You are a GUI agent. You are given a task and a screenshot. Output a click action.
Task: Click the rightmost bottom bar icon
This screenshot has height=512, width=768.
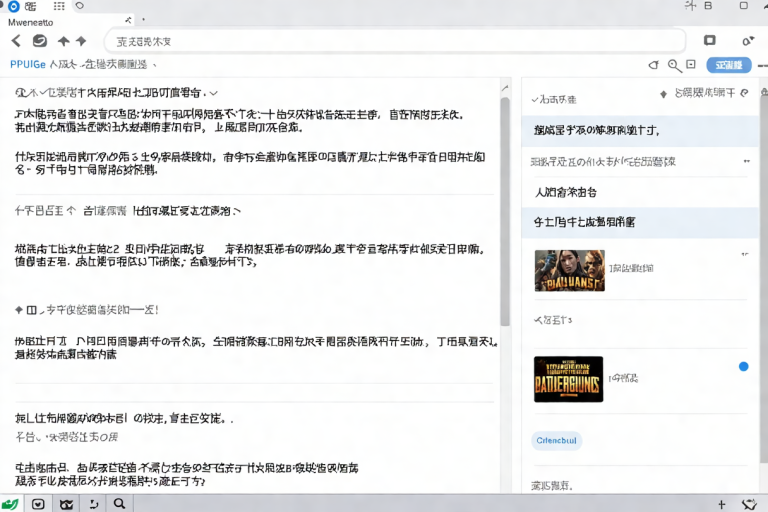point(749,504)
